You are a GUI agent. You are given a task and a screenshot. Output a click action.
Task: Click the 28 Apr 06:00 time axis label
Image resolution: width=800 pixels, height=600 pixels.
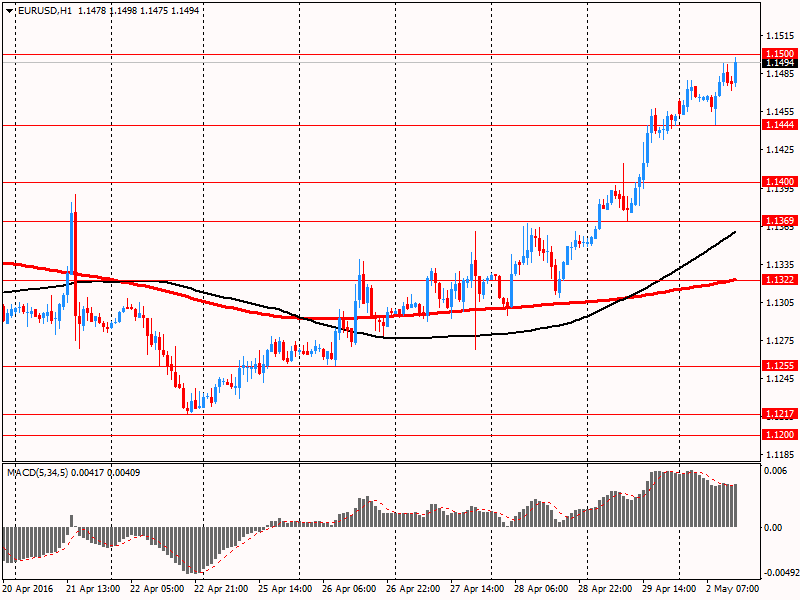541,589
